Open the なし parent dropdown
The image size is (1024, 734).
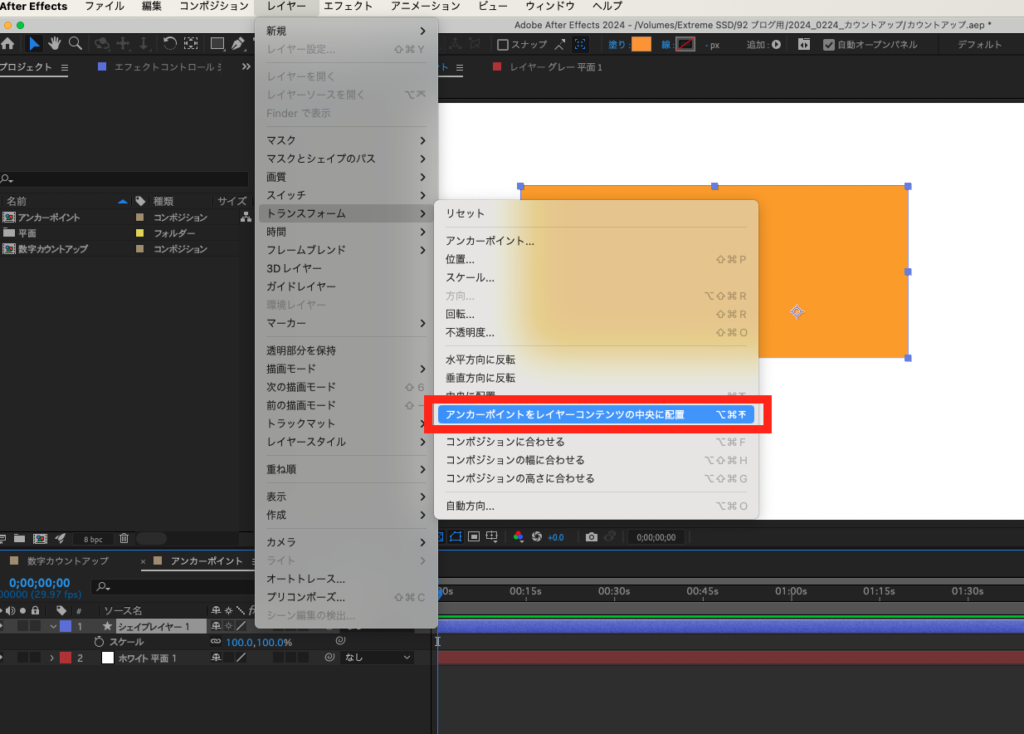click(377, 658)
